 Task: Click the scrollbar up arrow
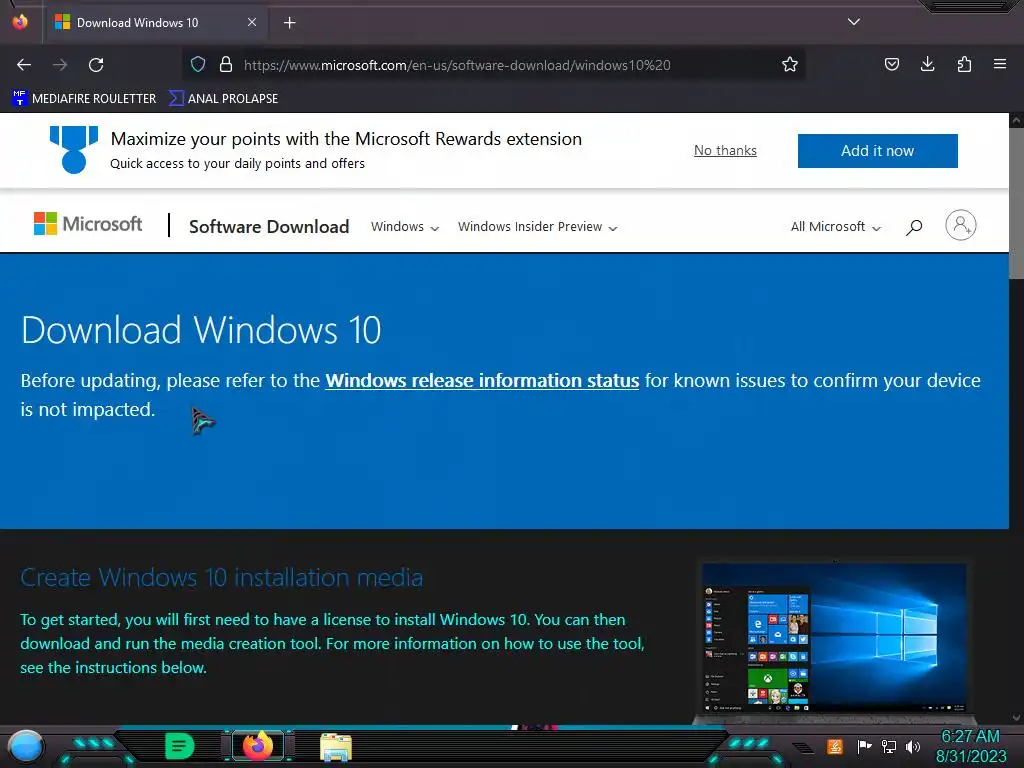(1016, 120)
